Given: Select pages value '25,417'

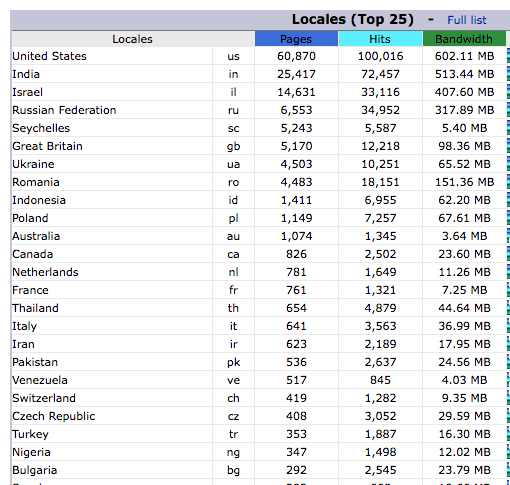Looking at the screenshot, I should (x=296, y=74).
